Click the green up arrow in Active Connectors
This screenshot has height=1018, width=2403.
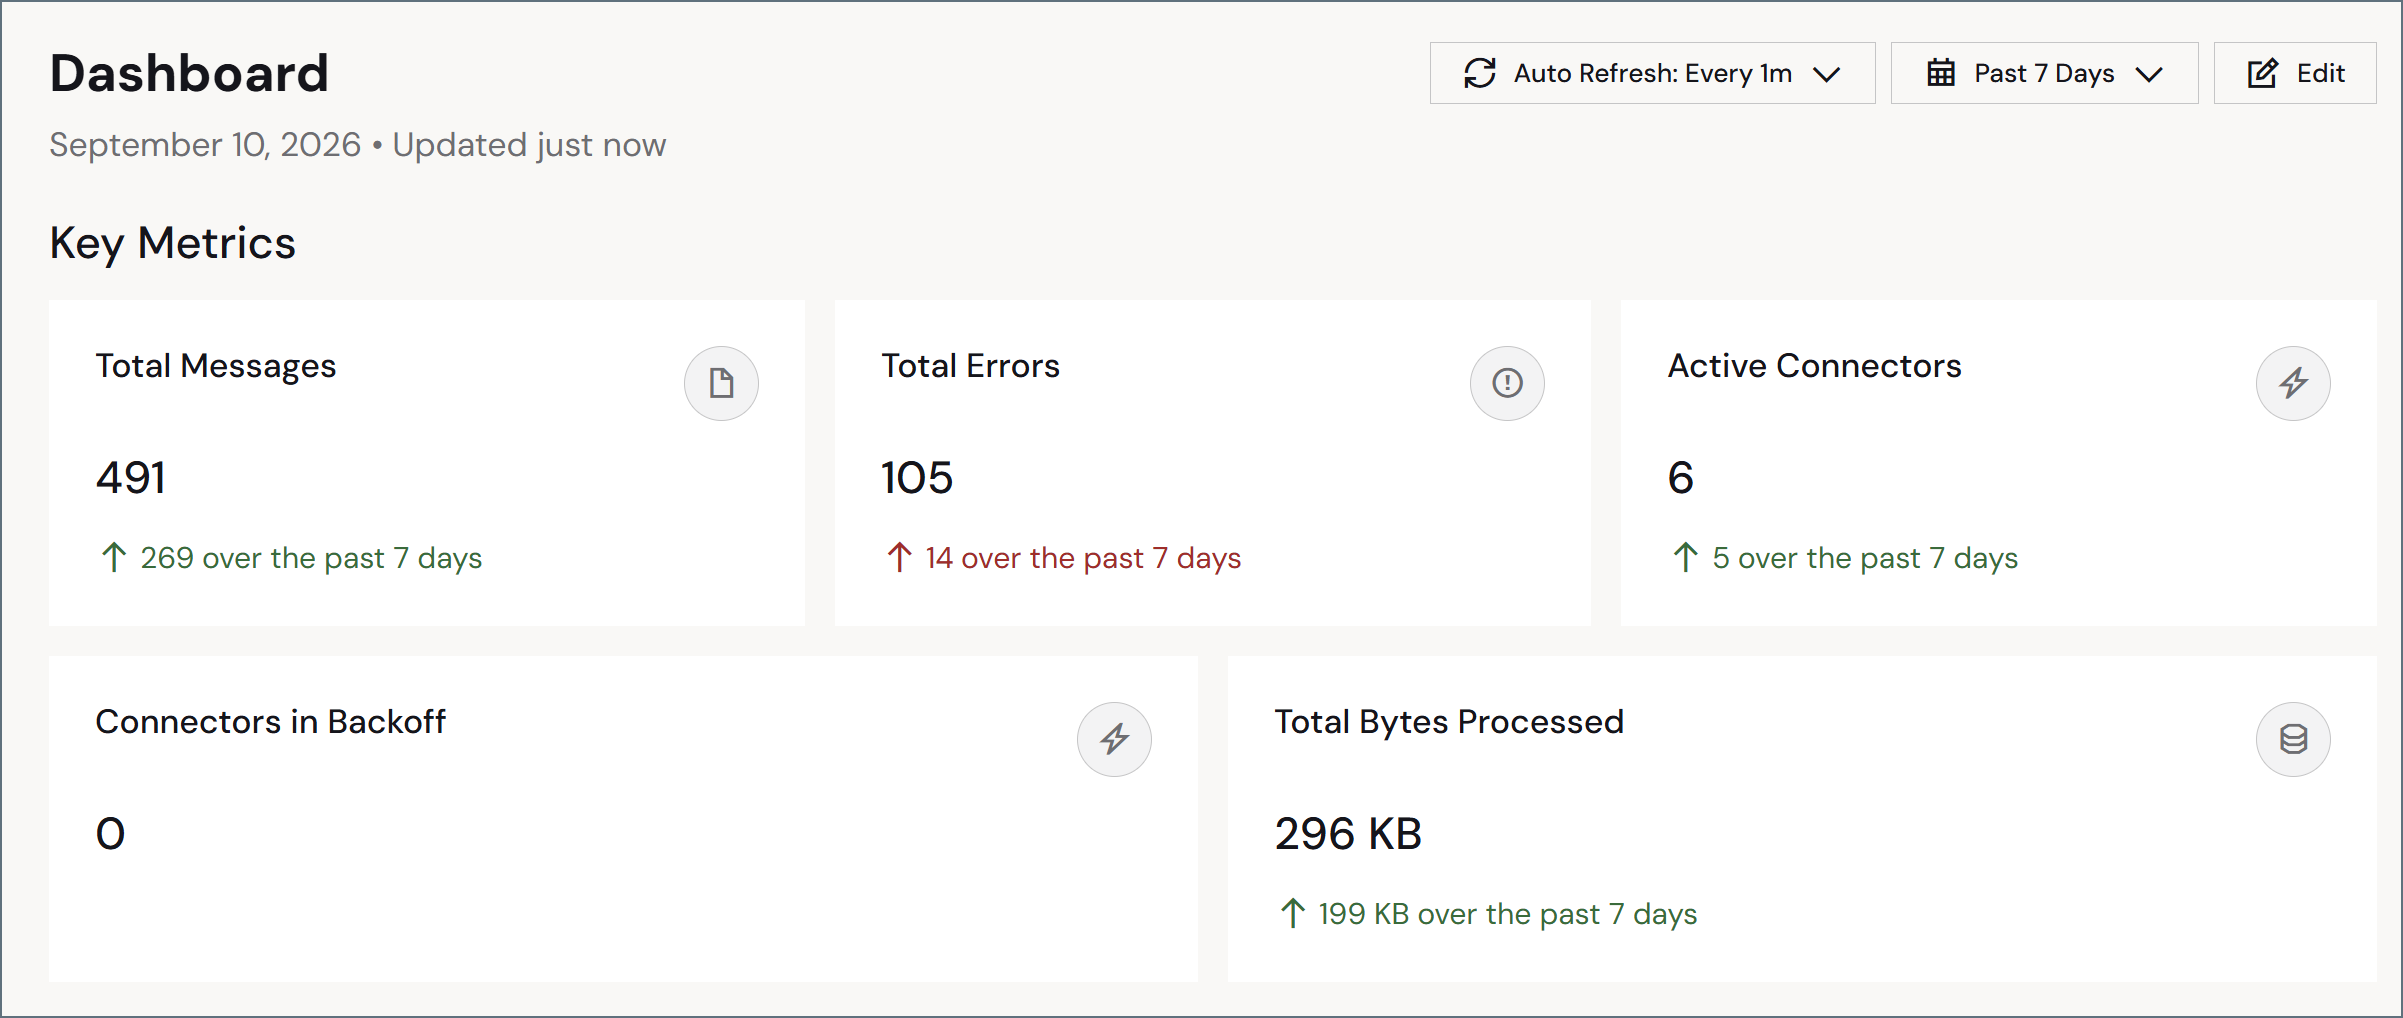tap(1685, 557)
